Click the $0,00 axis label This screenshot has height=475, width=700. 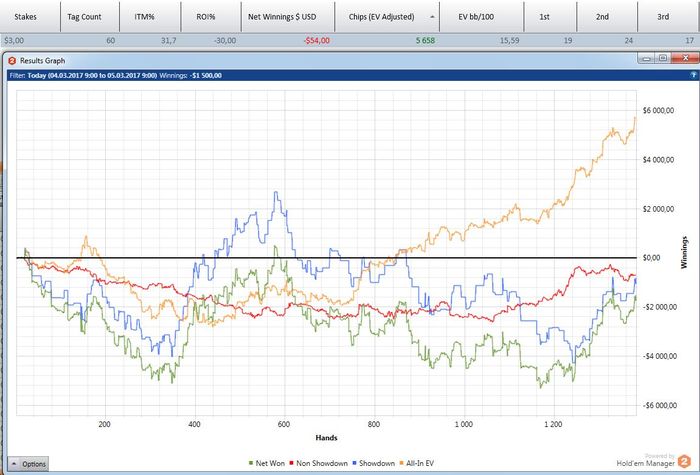(650, 258)
